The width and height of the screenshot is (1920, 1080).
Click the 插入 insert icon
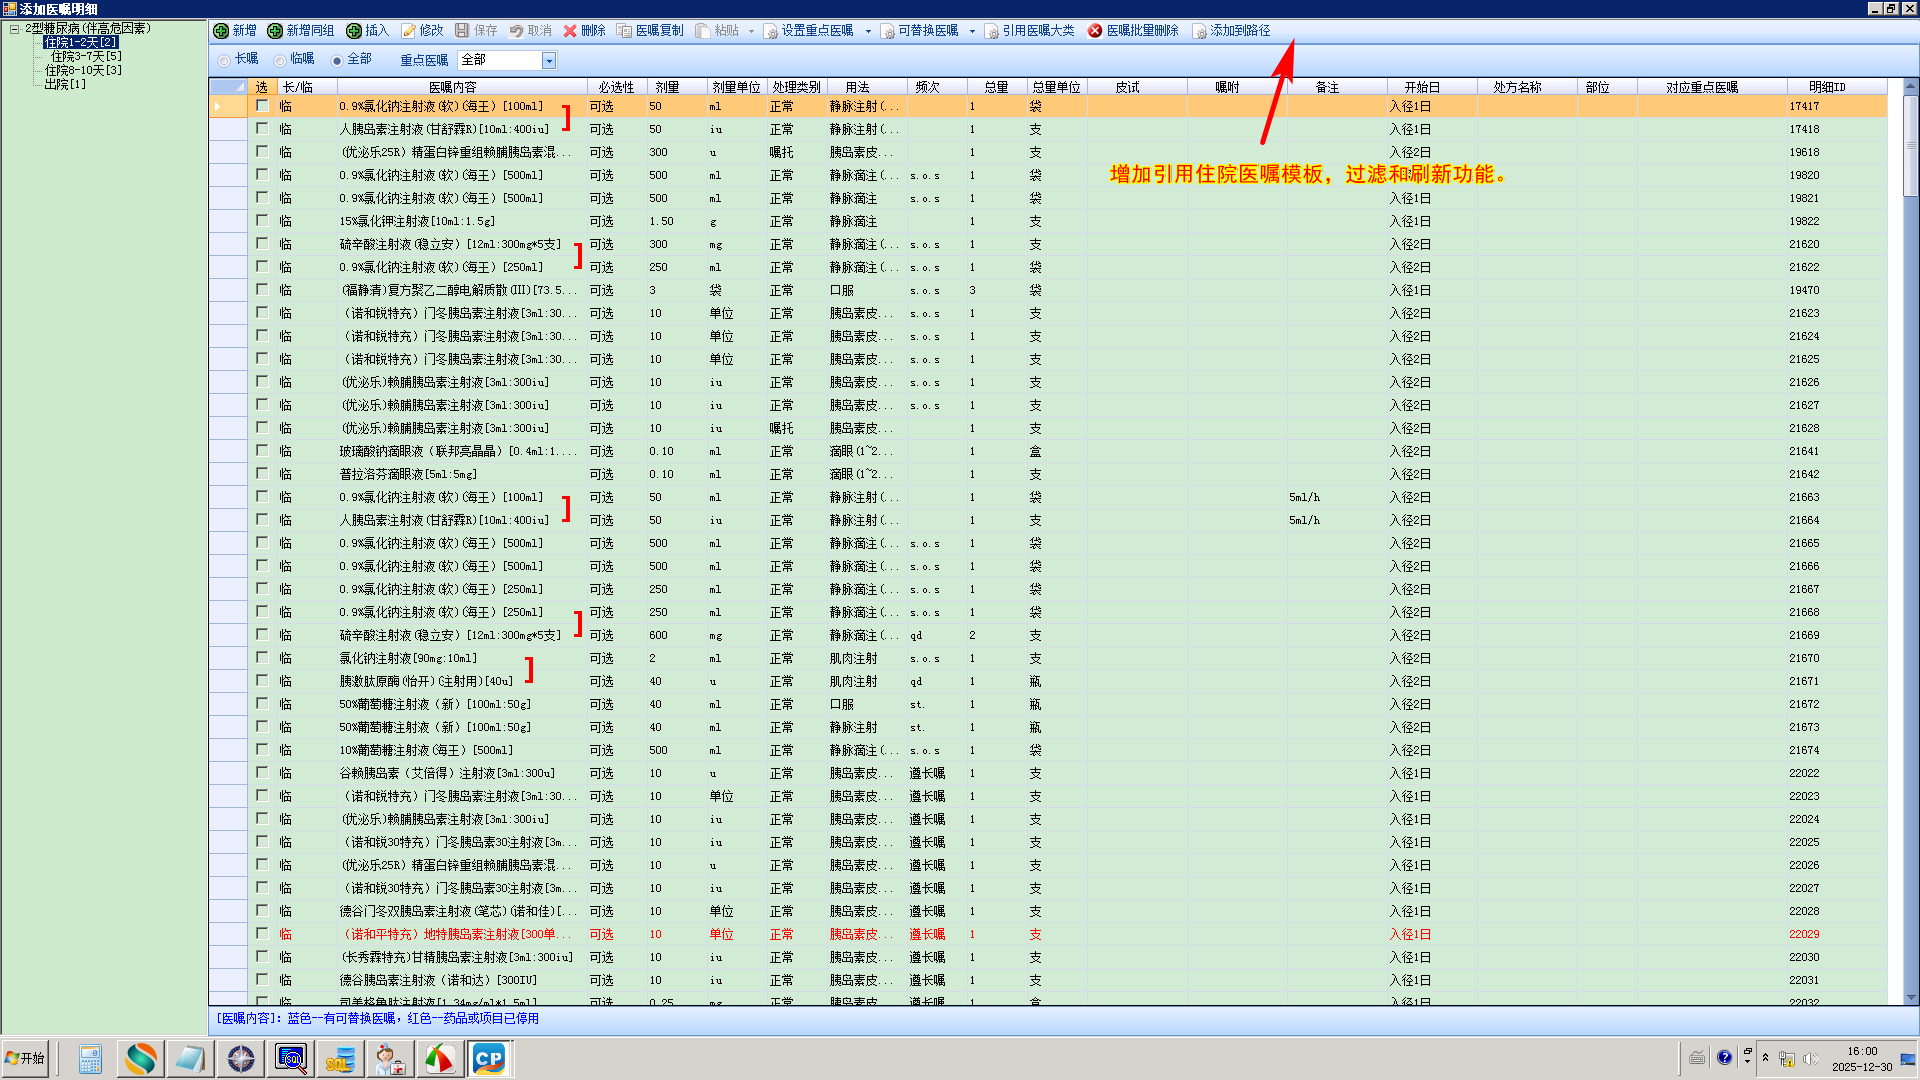click(x=354, y=31)
